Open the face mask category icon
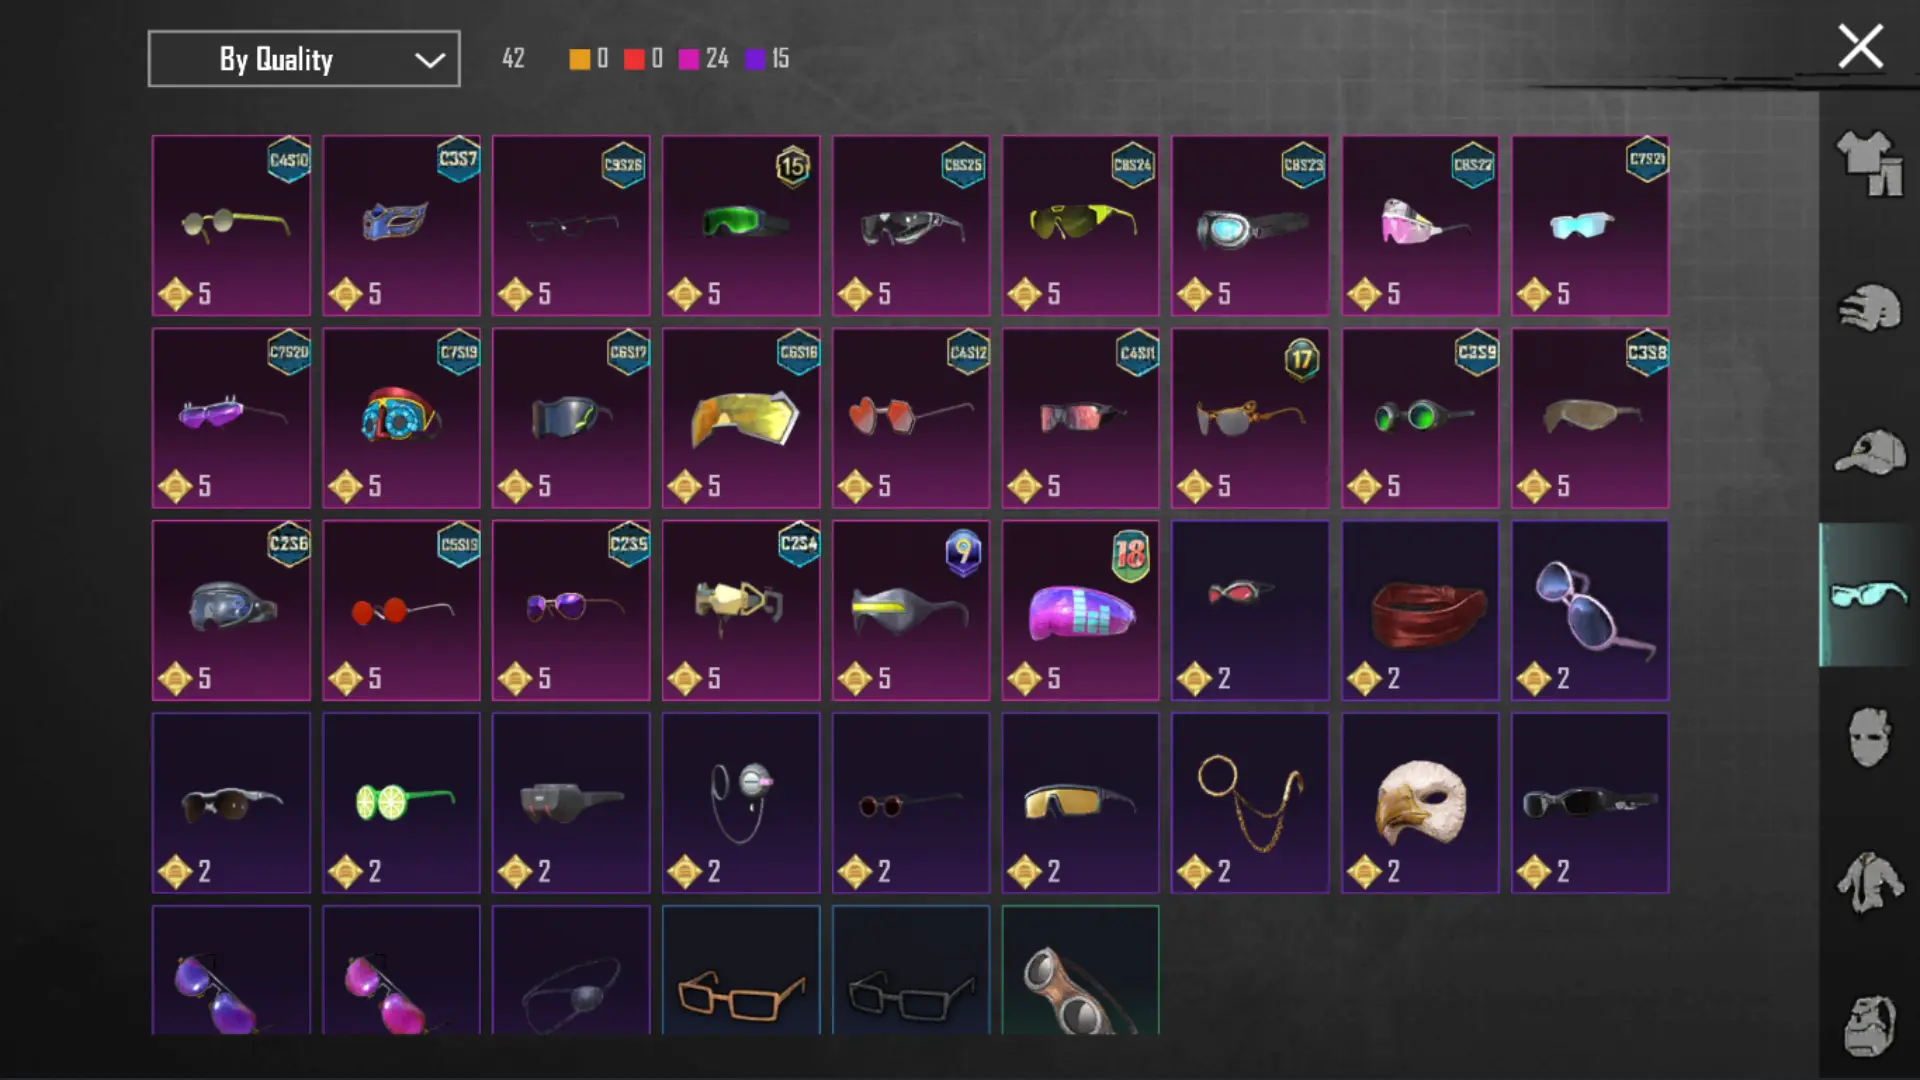1920x1080 pixels. 1868,738
